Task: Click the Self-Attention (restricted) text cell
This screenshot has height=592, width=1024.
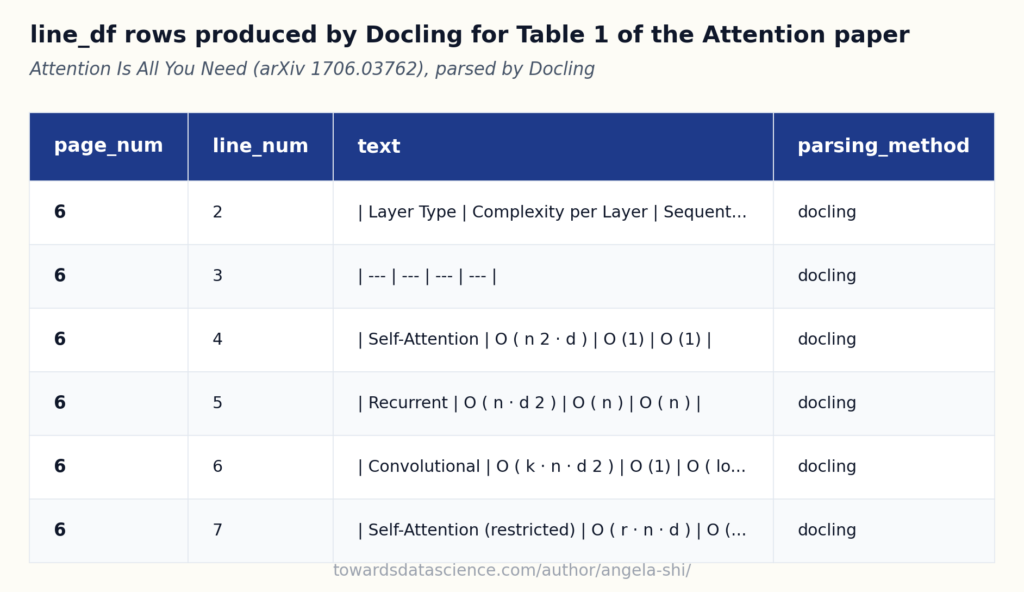Action: click(552, 530)
